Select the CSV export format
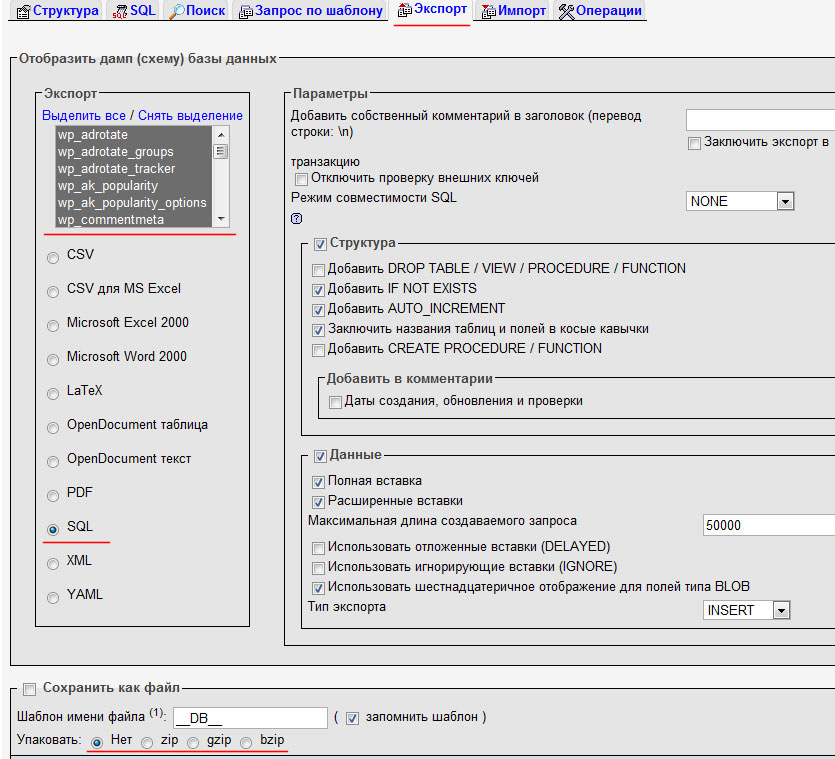835x759 pixels. coord(53,258)
